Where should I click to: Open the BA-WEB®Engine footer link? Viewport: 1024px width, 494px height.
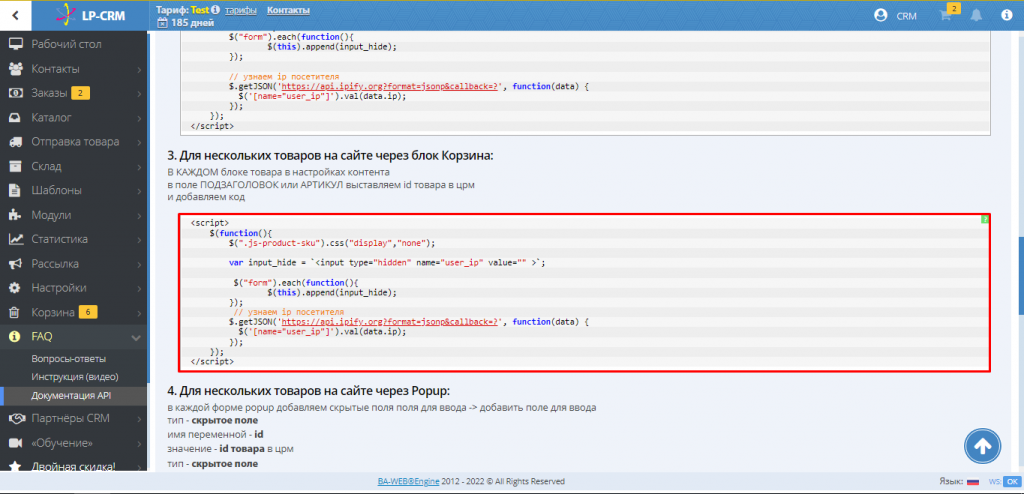click(x=408, y=482)
